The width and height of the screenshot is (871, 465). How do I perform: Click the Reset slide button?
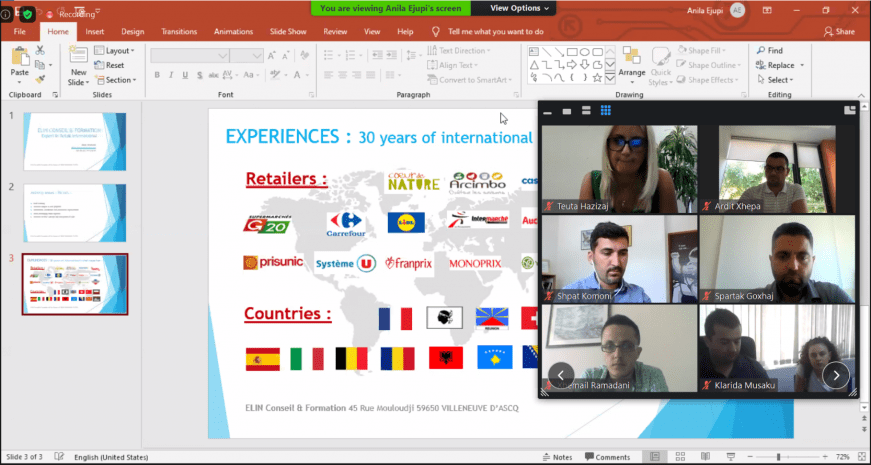pyautogui.click(x=109, y=65)
